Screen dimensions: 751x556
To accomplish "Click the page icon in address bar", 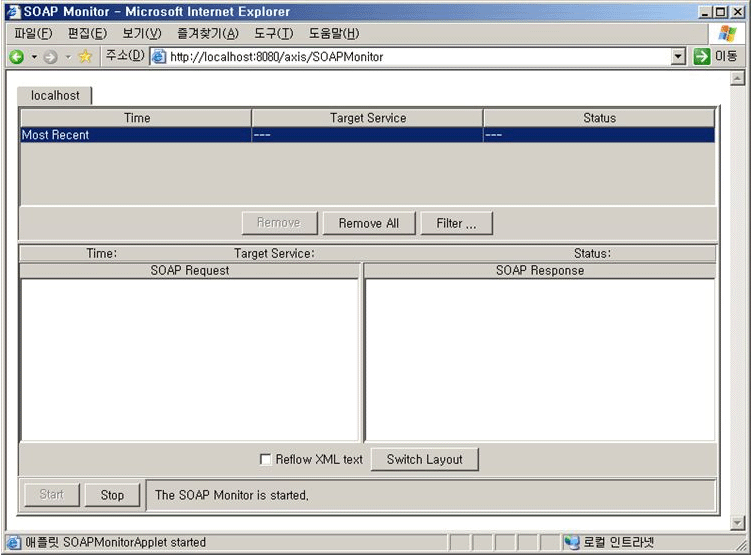I will click(x=159, y=57).
